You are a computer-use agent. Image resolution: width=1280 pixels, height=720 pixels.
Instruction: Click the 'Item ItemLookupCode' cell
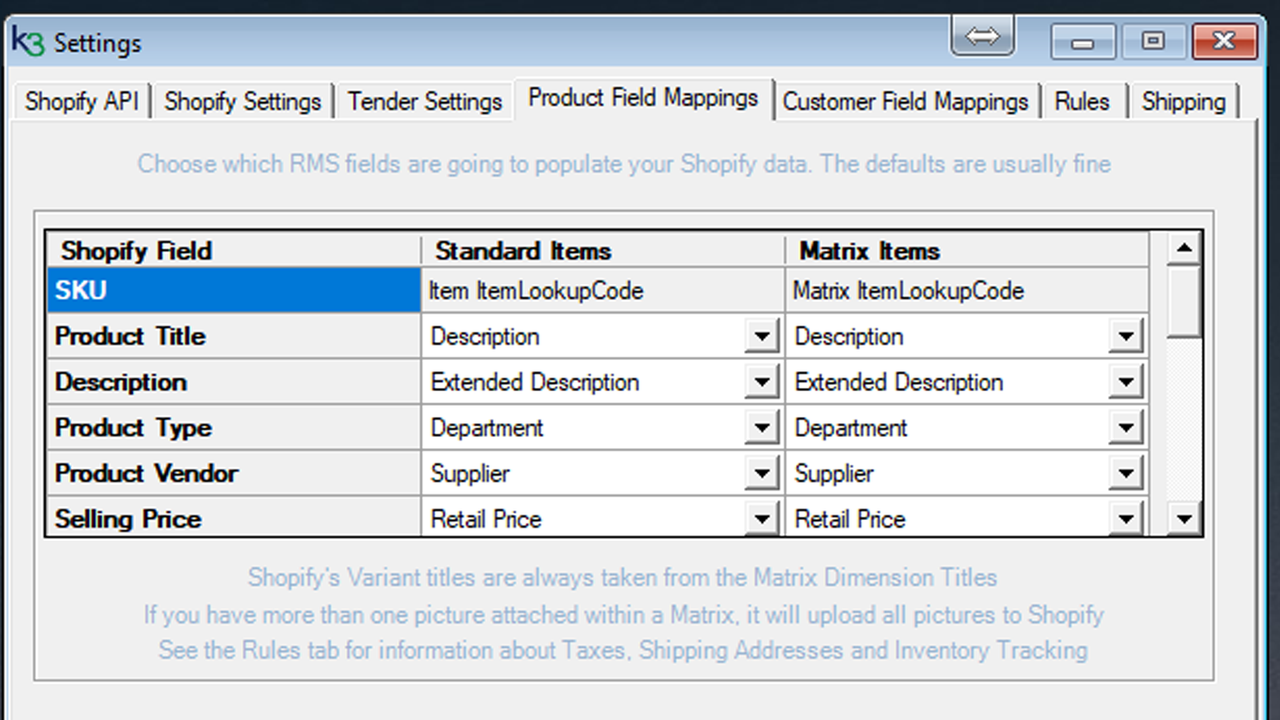[x=604, y=291]
